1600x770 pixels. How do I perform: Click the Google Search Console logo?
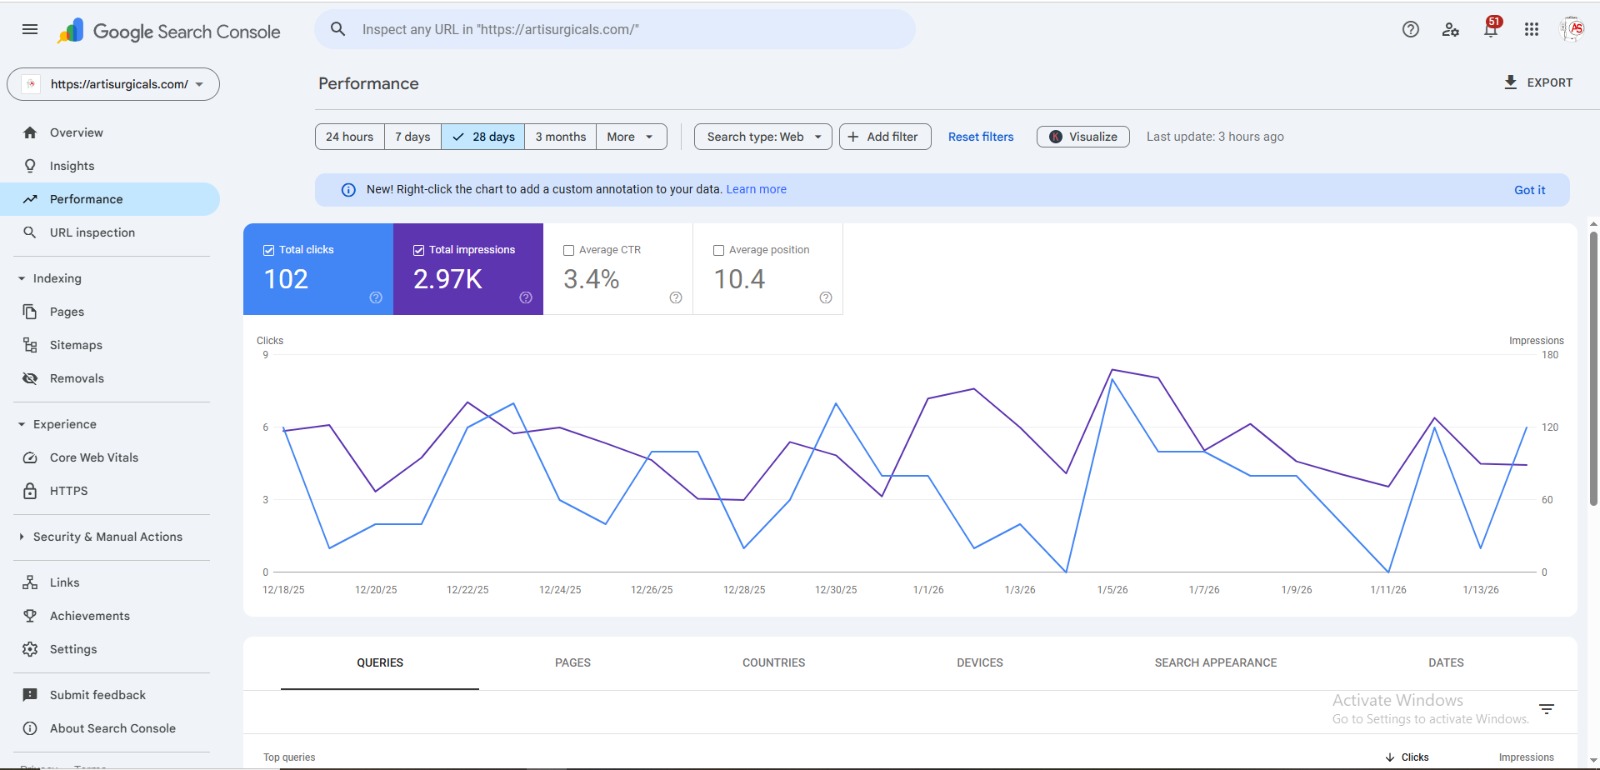(x=169, y=31)
